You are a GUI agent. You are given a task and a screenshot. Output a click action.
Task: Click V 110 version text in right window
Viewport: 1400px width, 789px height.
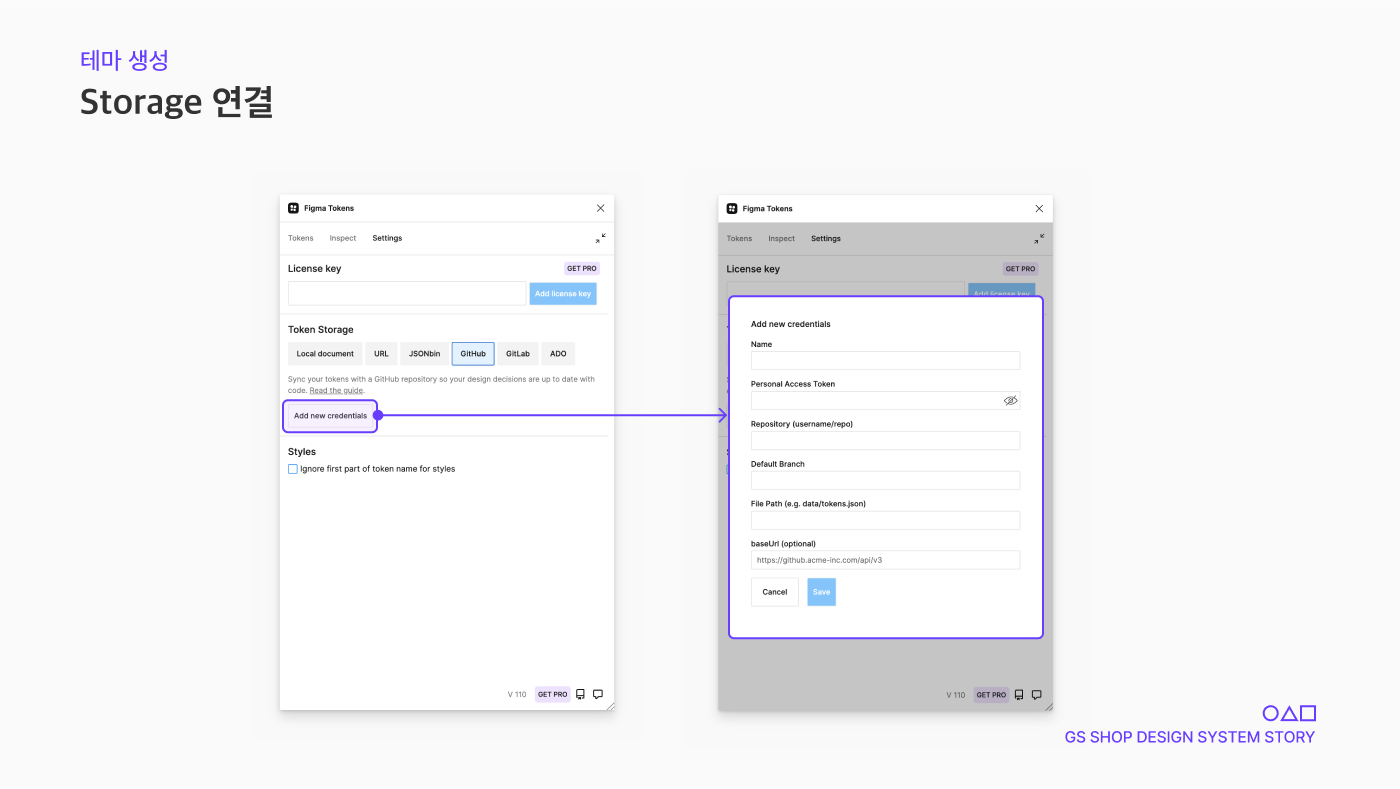click(x=956, y=694)
